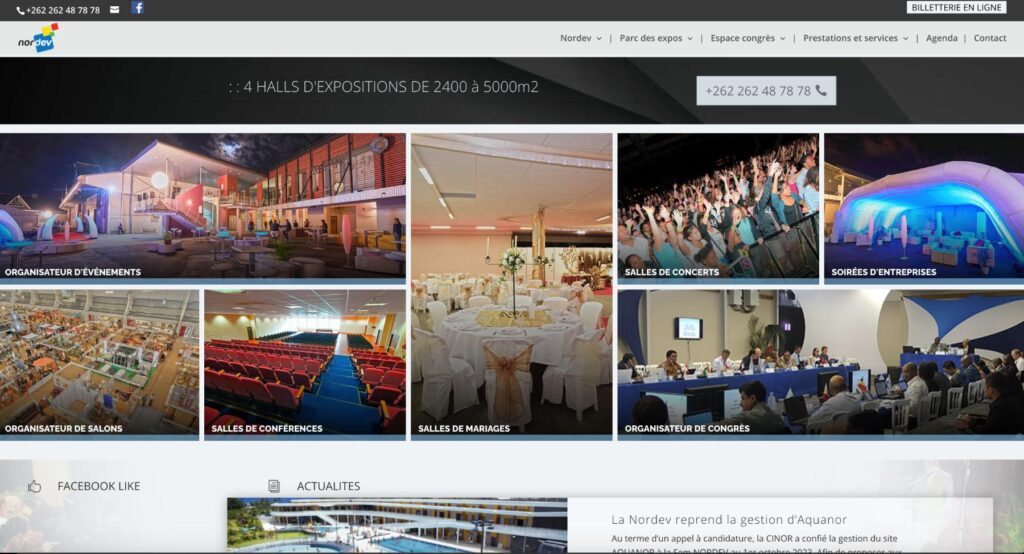
Task: Expand the Parc des expos dropdown
Action: 656,39
